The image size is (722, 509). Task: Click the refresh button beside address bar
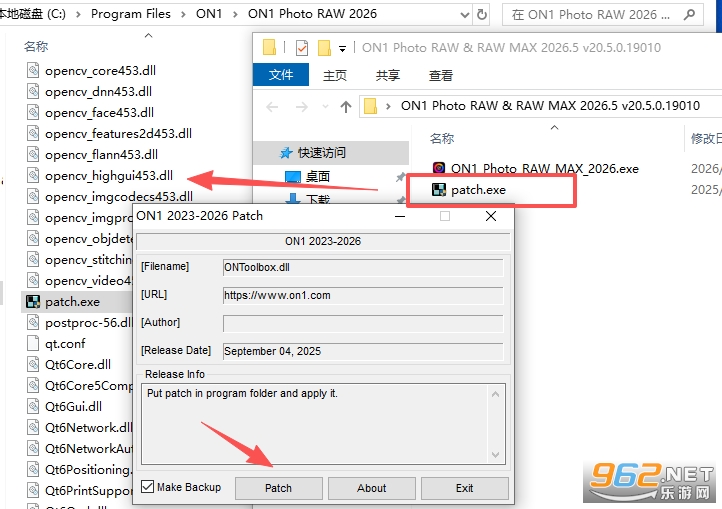coord(482,15)
